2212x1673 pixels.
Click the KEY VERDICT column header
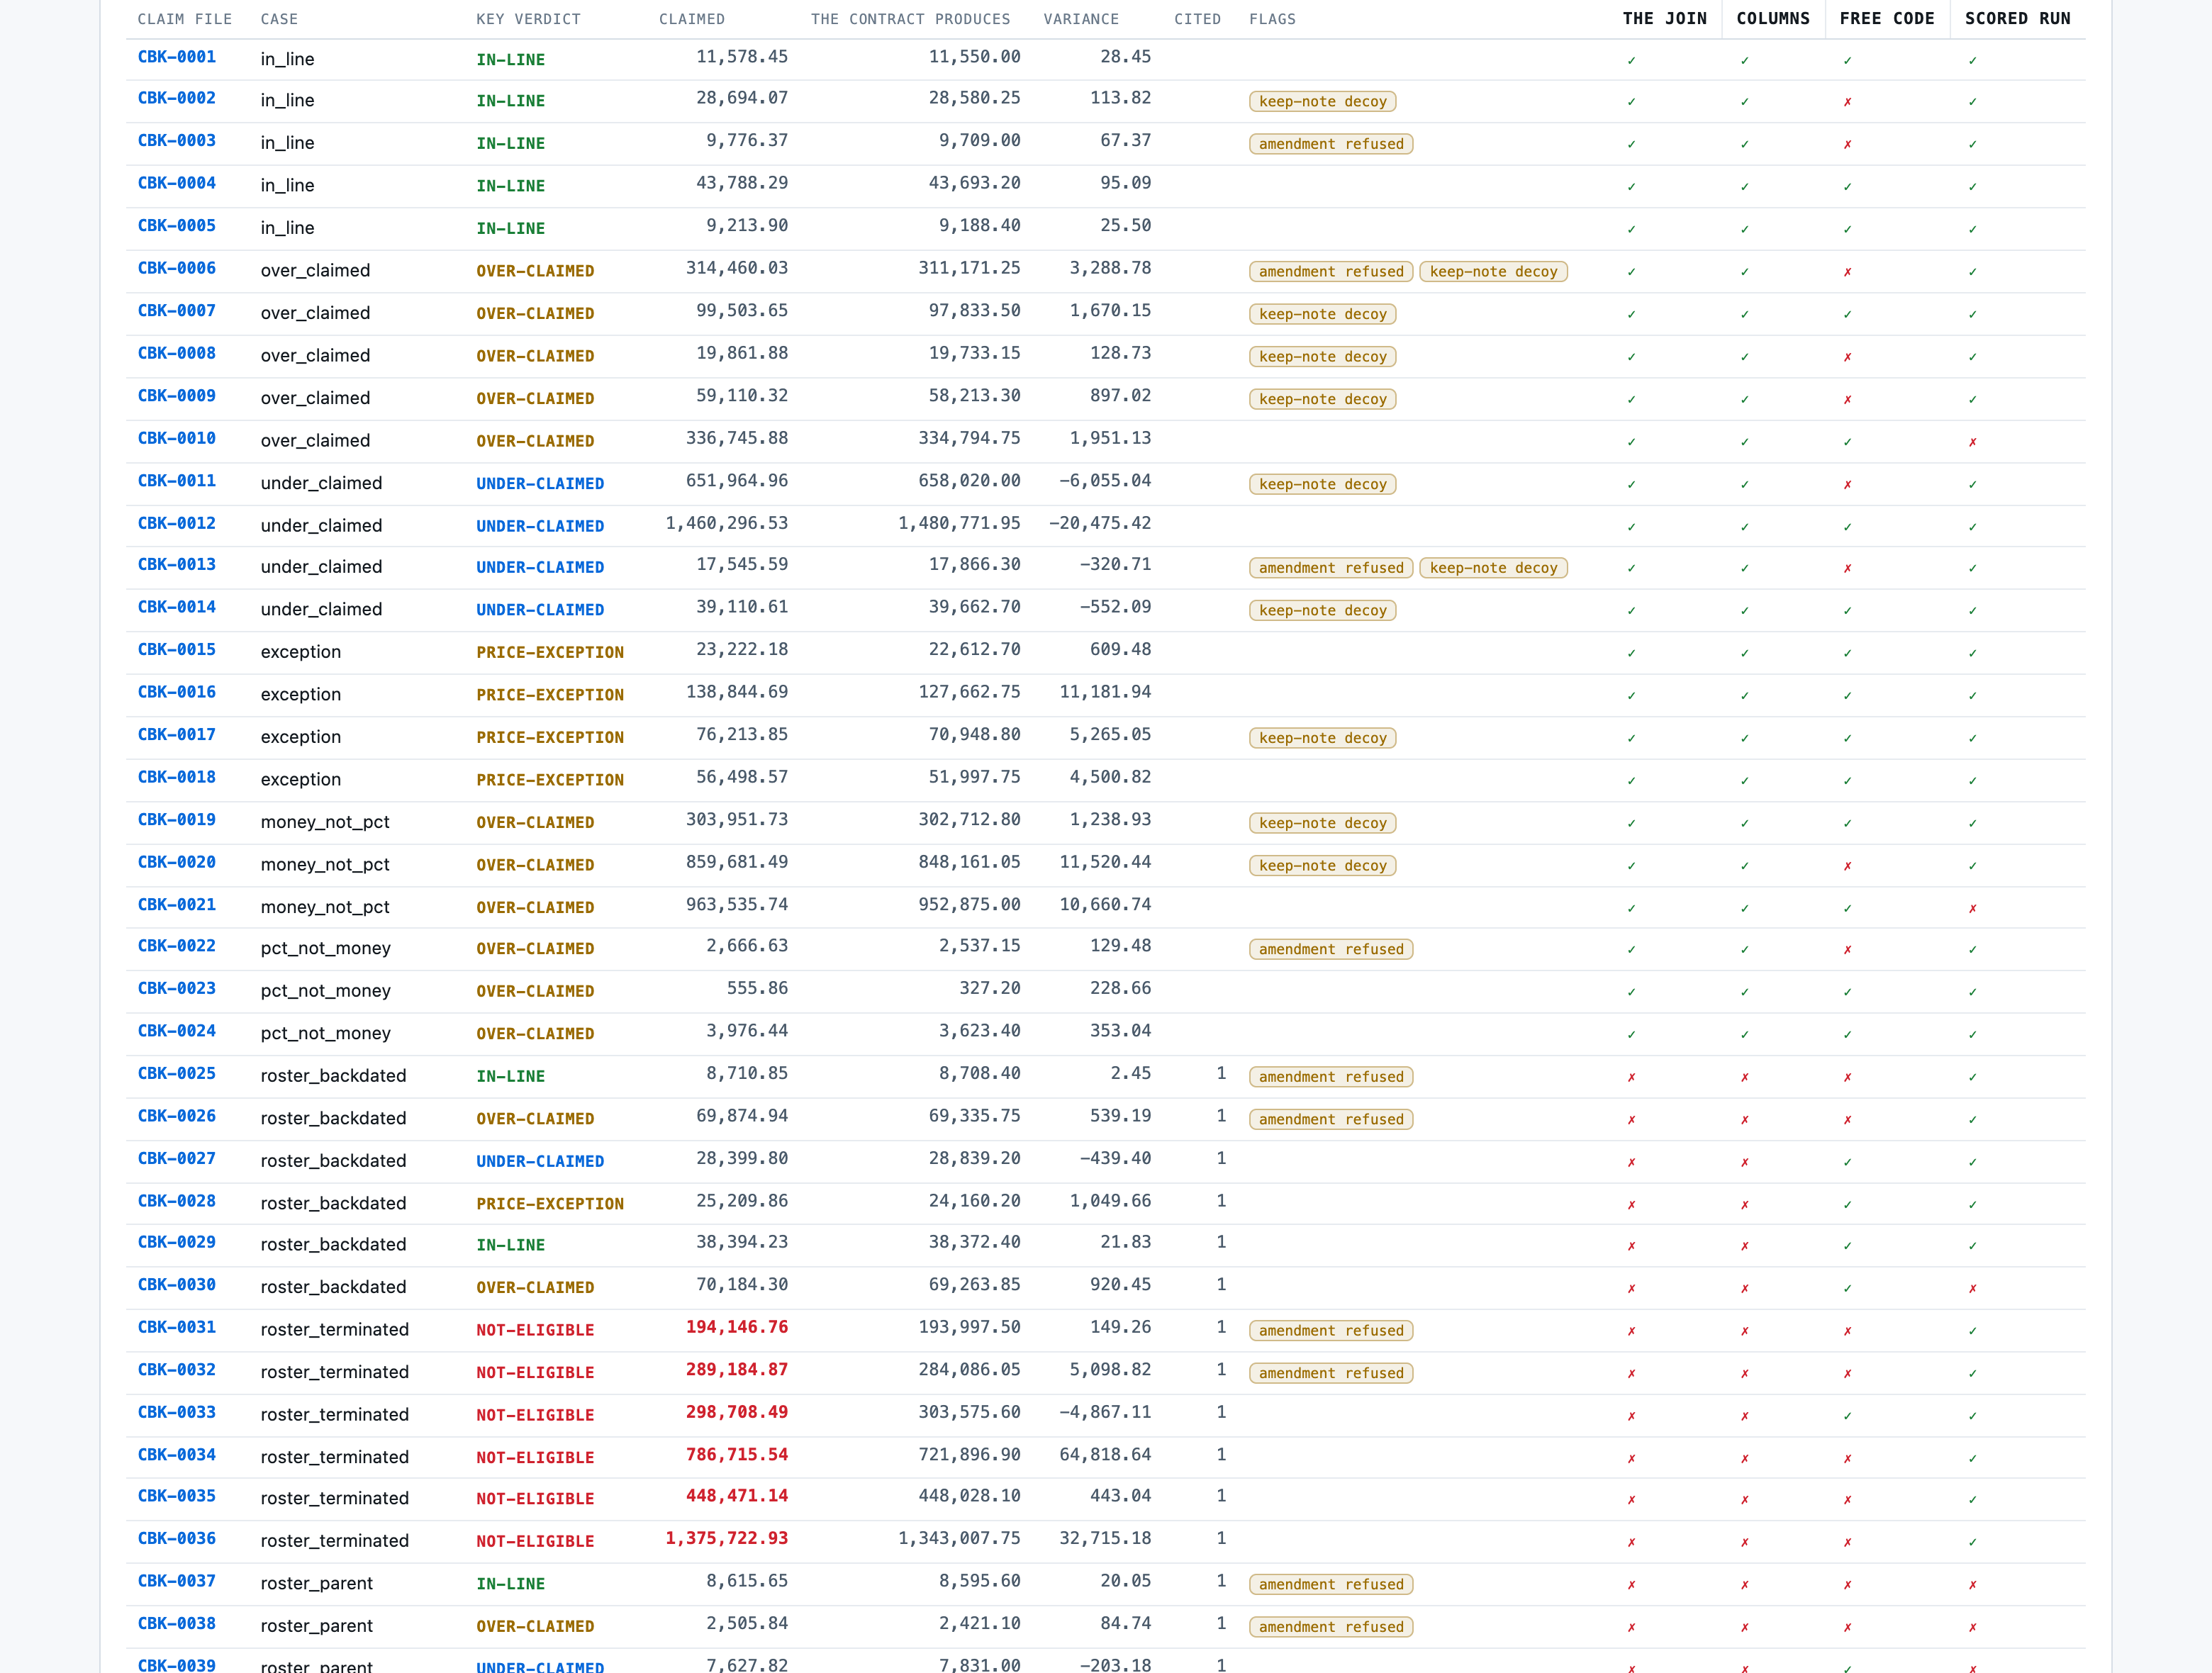click(528, 19)
